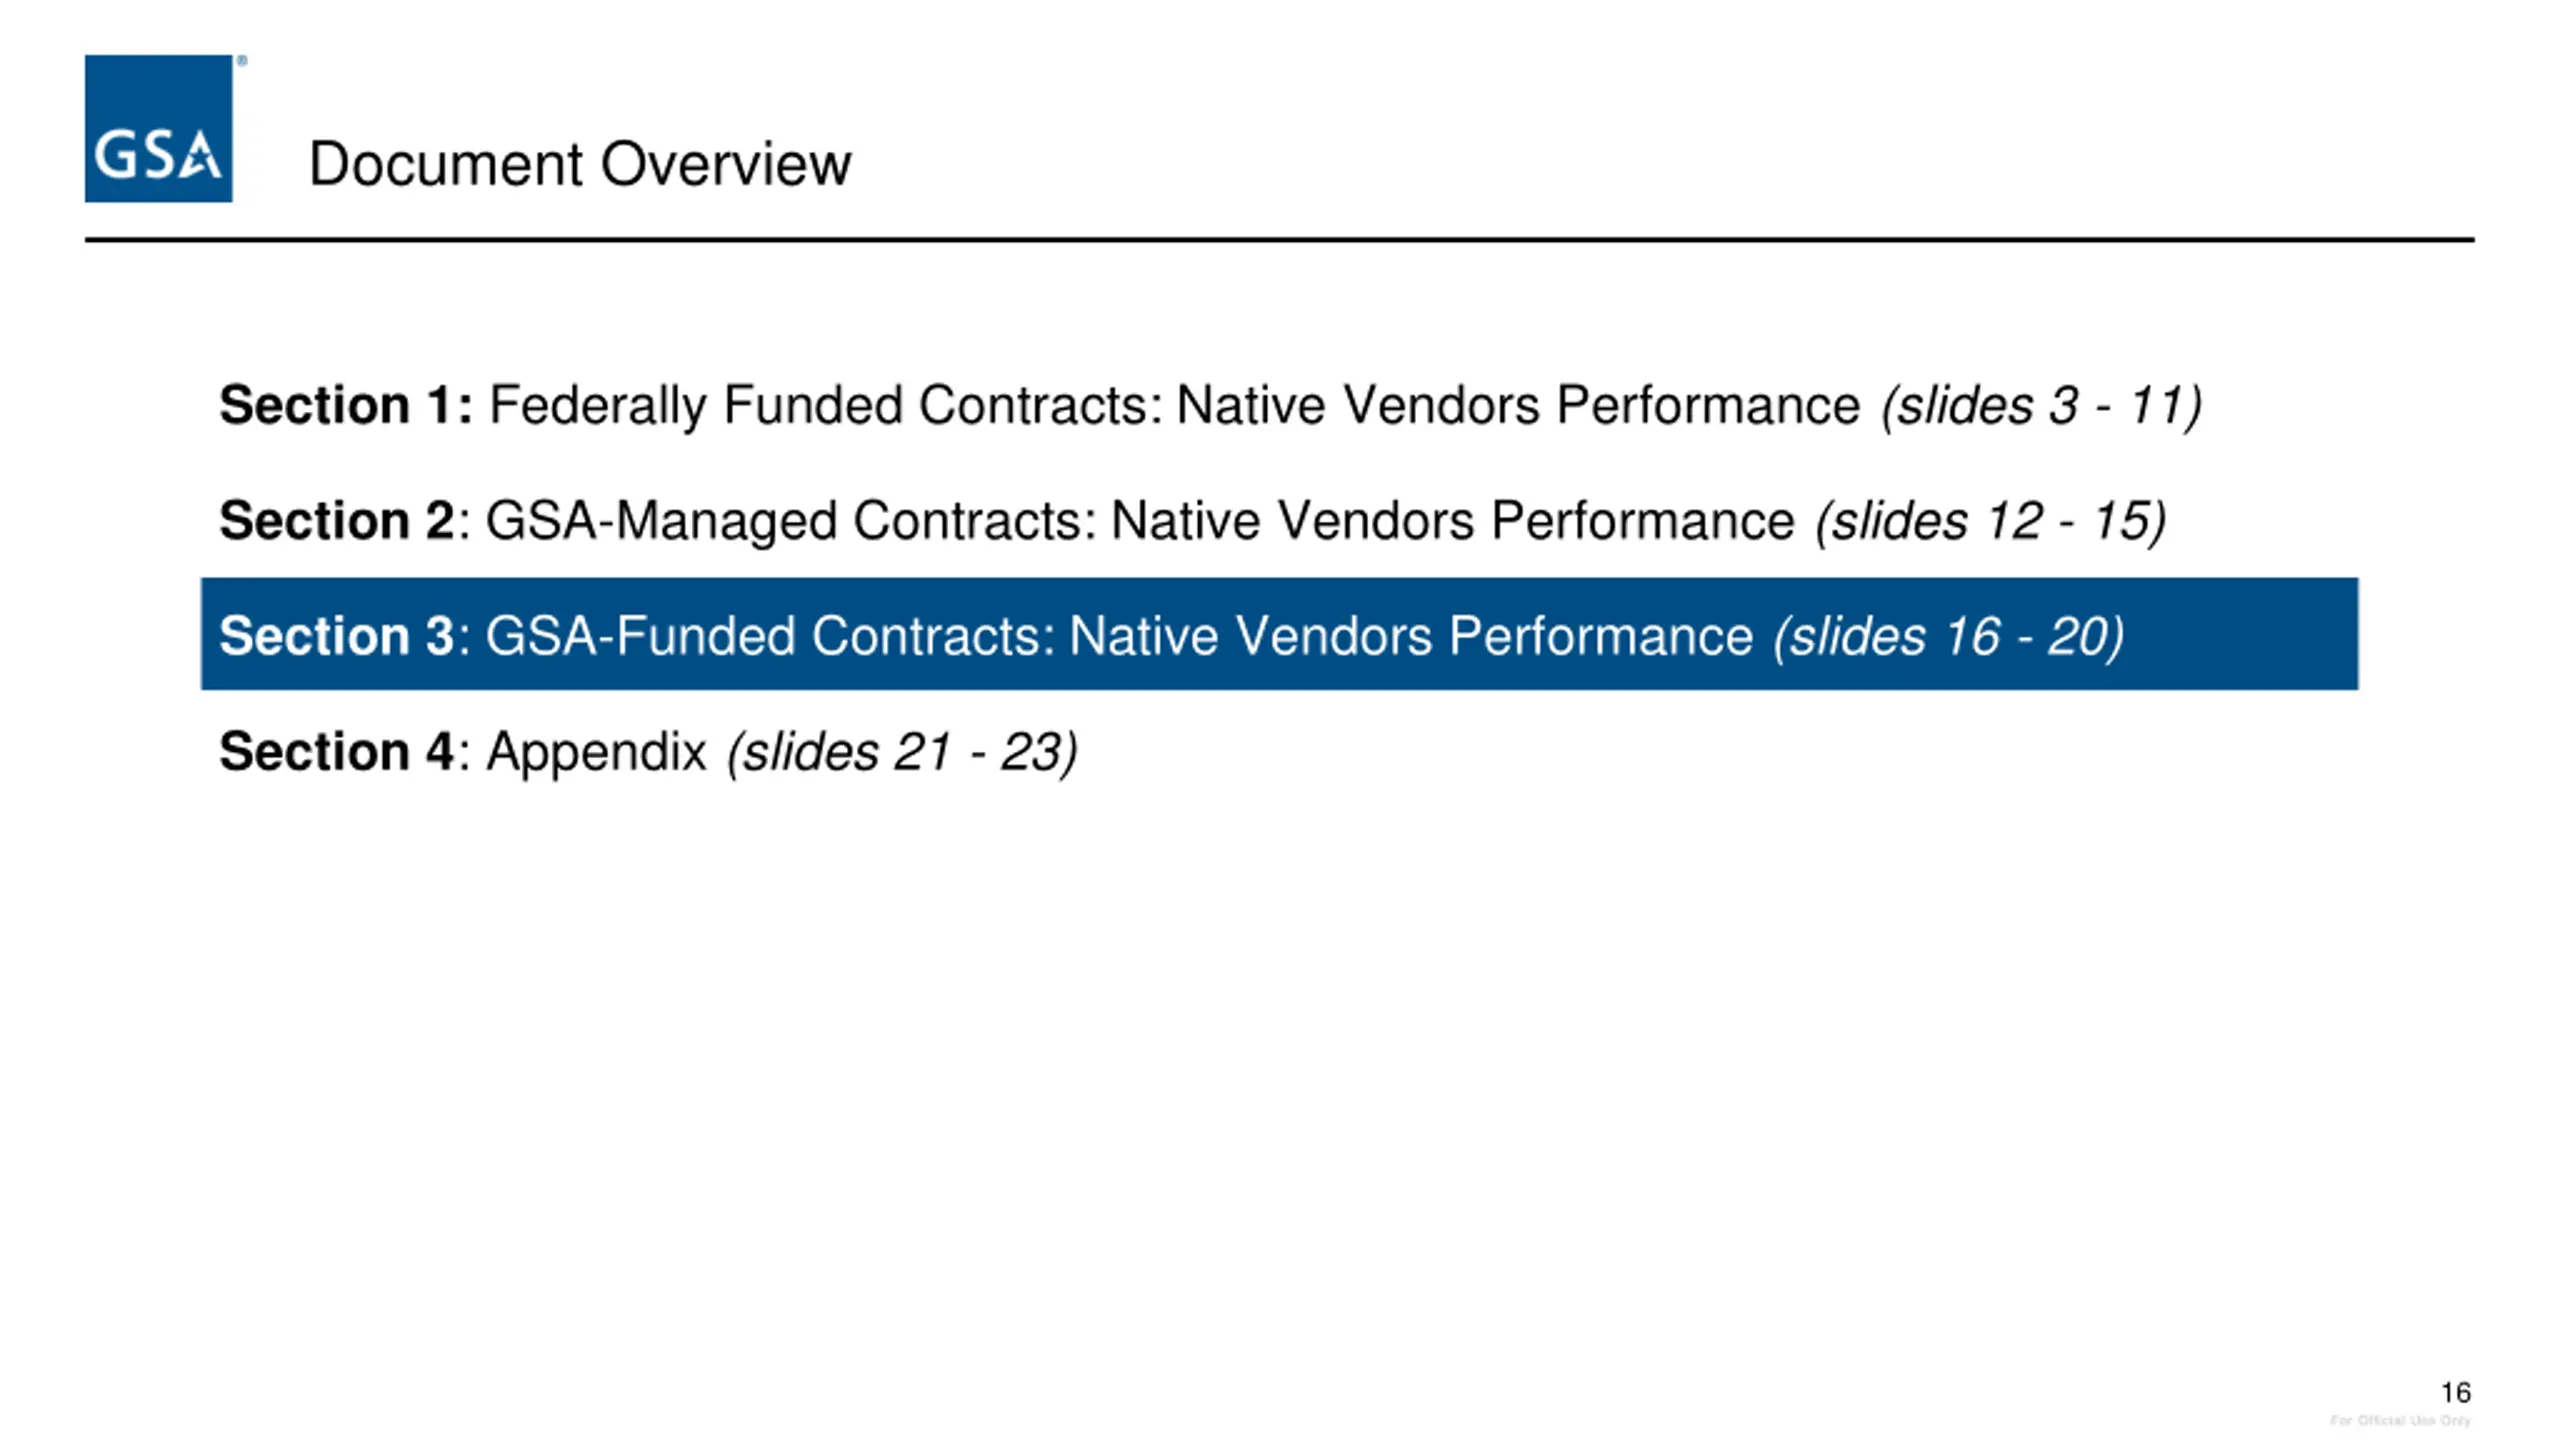Select the Appendix text

(596, 752)
